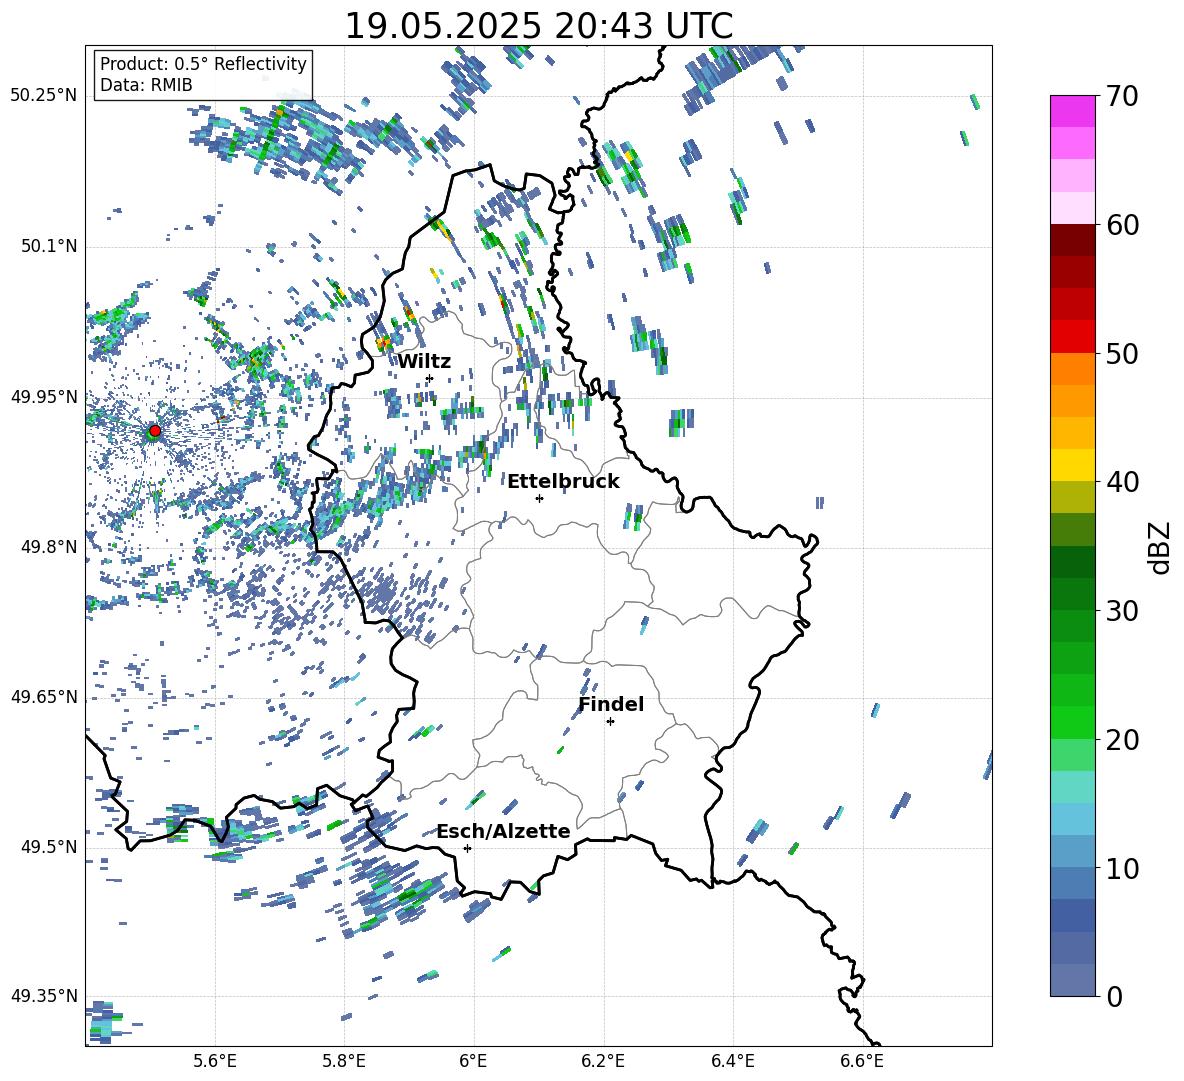Click the bright red colorbar segment near 50
This screenshot has width=1184, height=1081.
pos(1073,337)
